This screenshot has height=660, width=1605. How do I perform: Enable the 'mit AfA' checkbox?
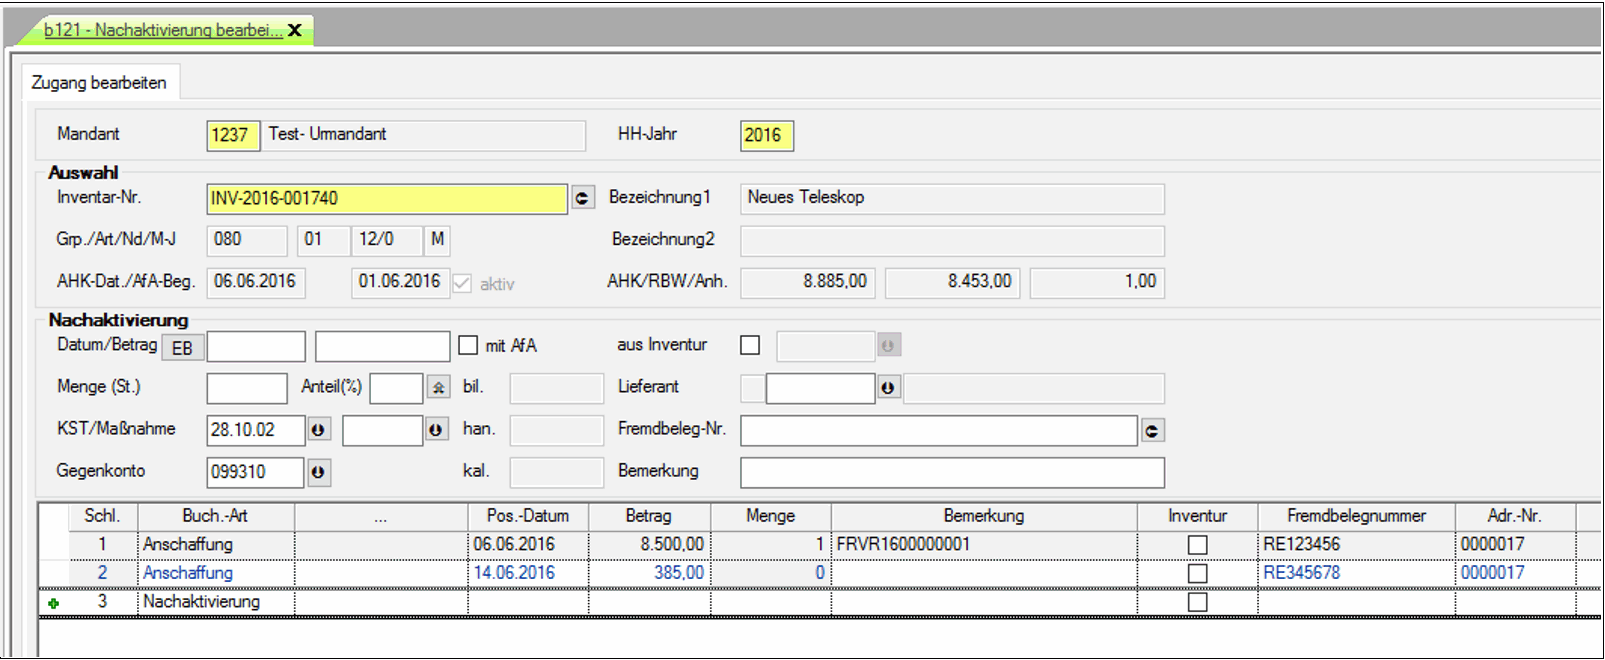tap(468, 346)
